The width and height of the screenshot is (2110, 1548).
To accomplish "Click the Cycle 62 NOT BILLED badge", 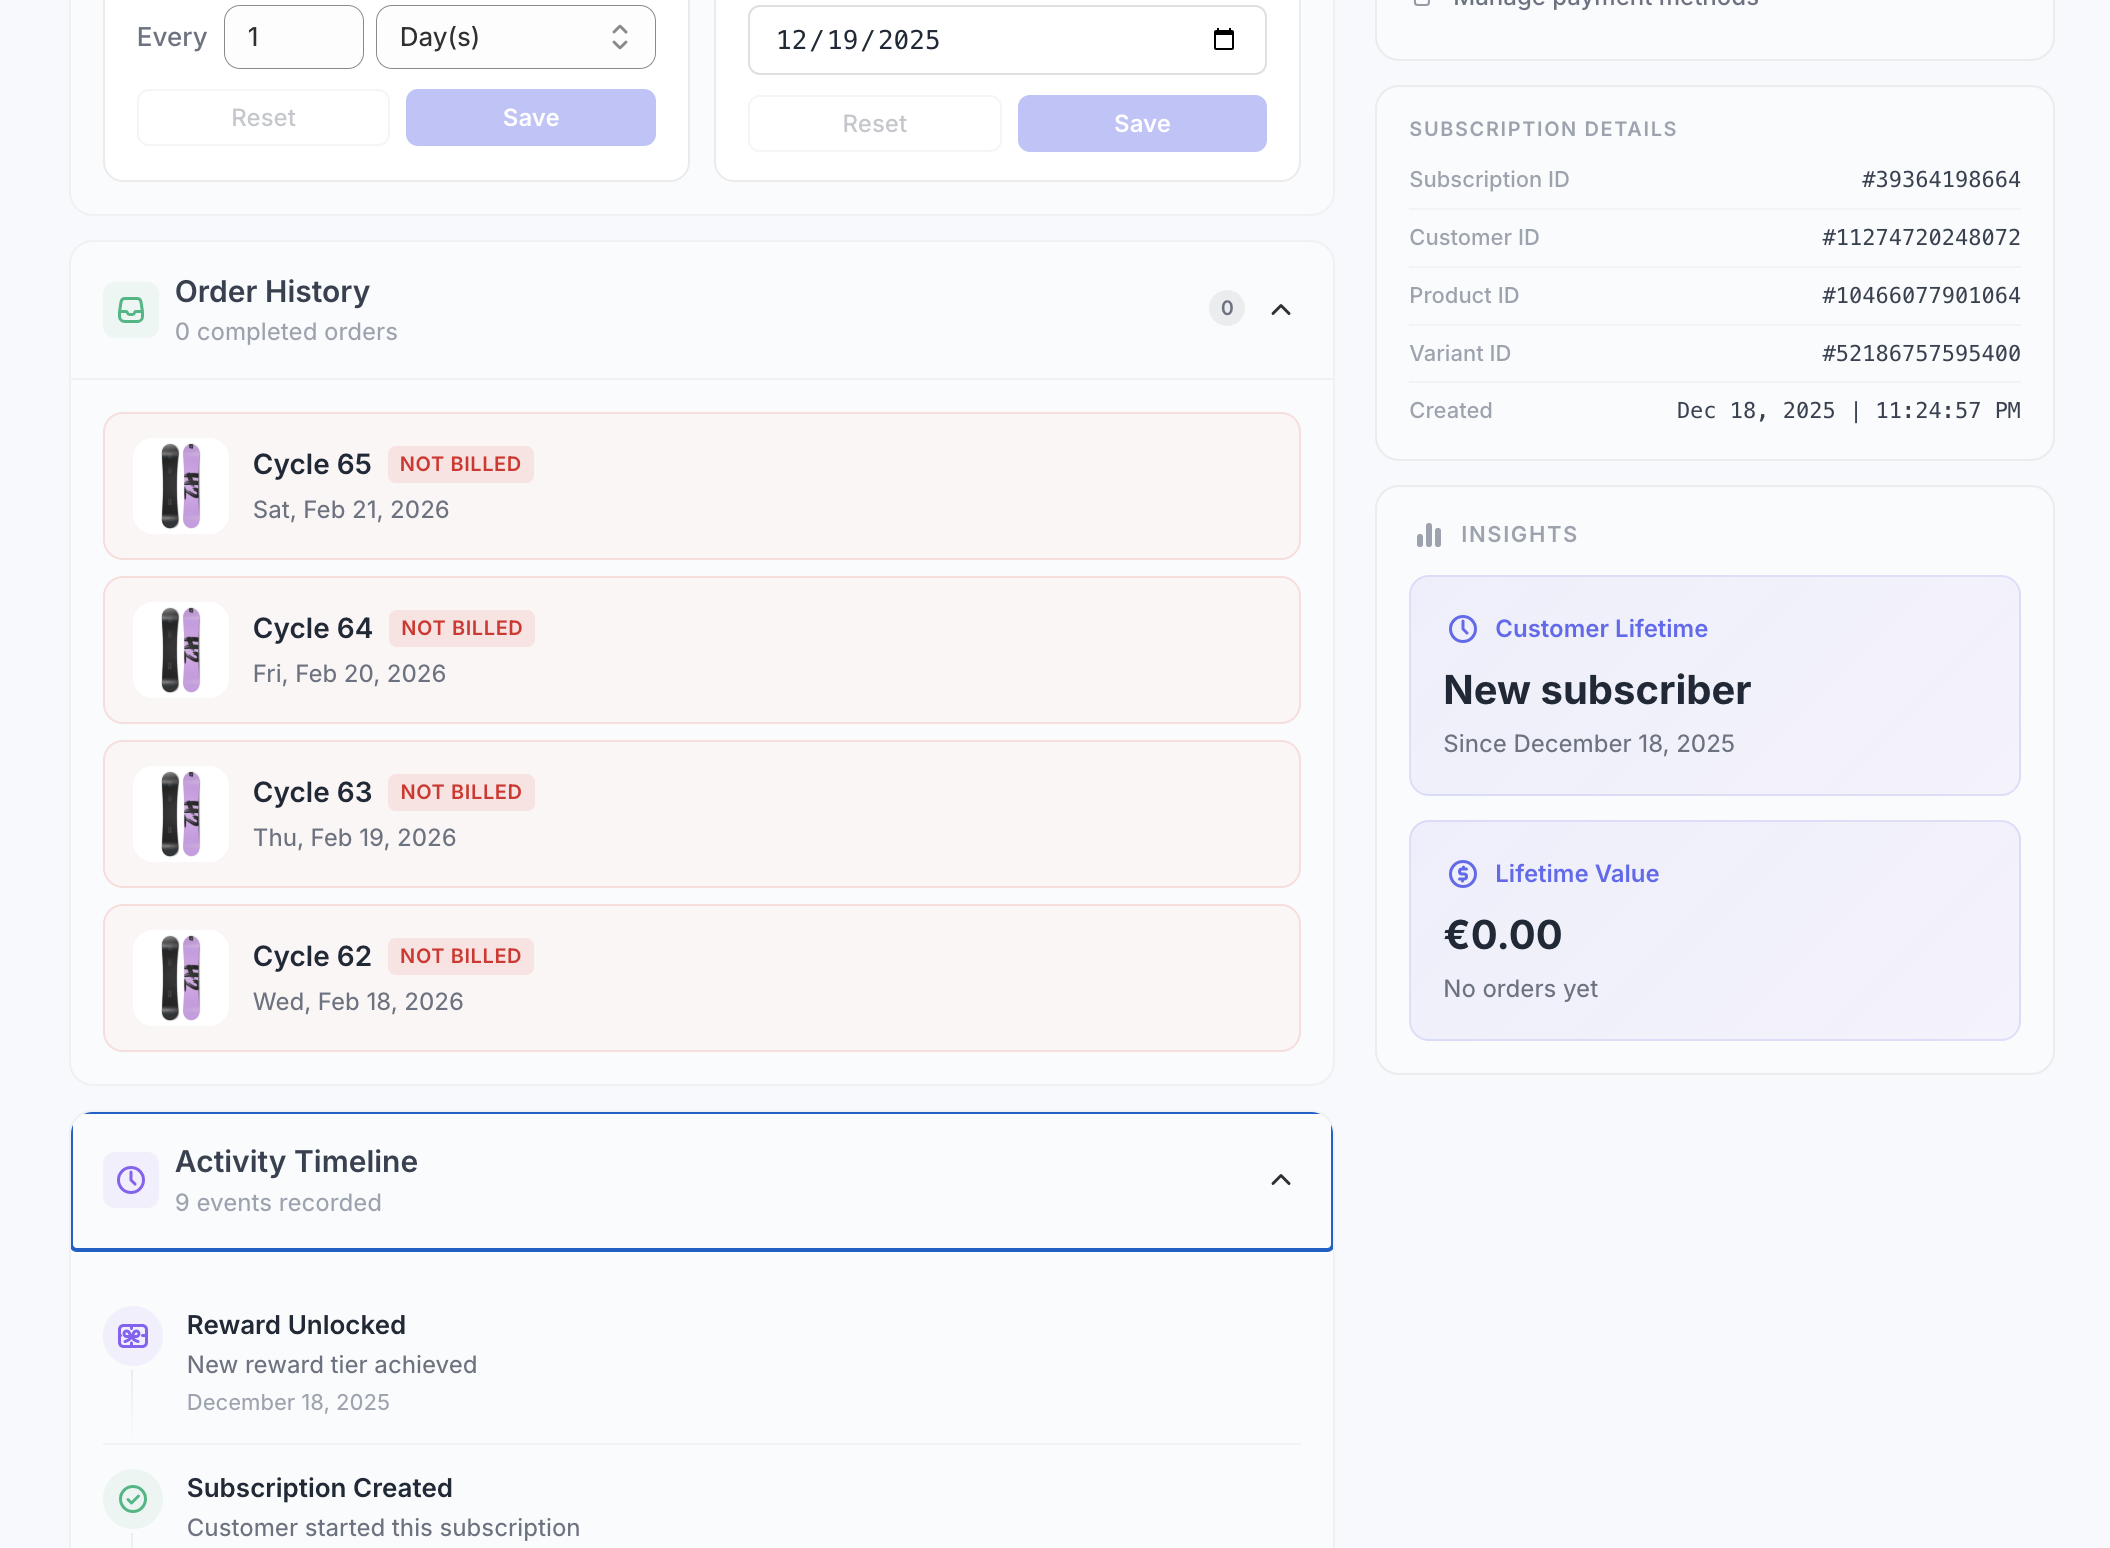I will tap(461, 956).
